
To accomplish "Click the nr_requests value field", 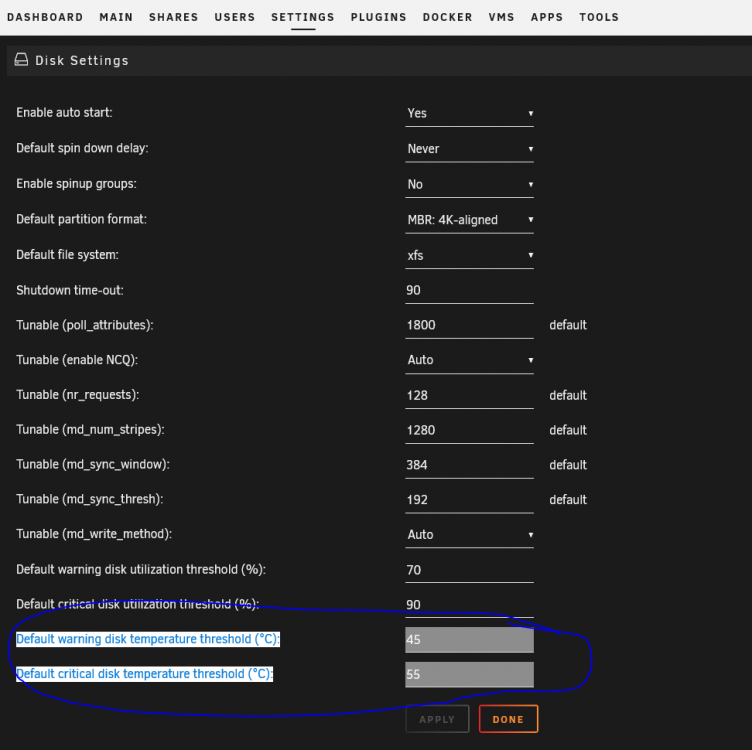I will coord(469,396).
